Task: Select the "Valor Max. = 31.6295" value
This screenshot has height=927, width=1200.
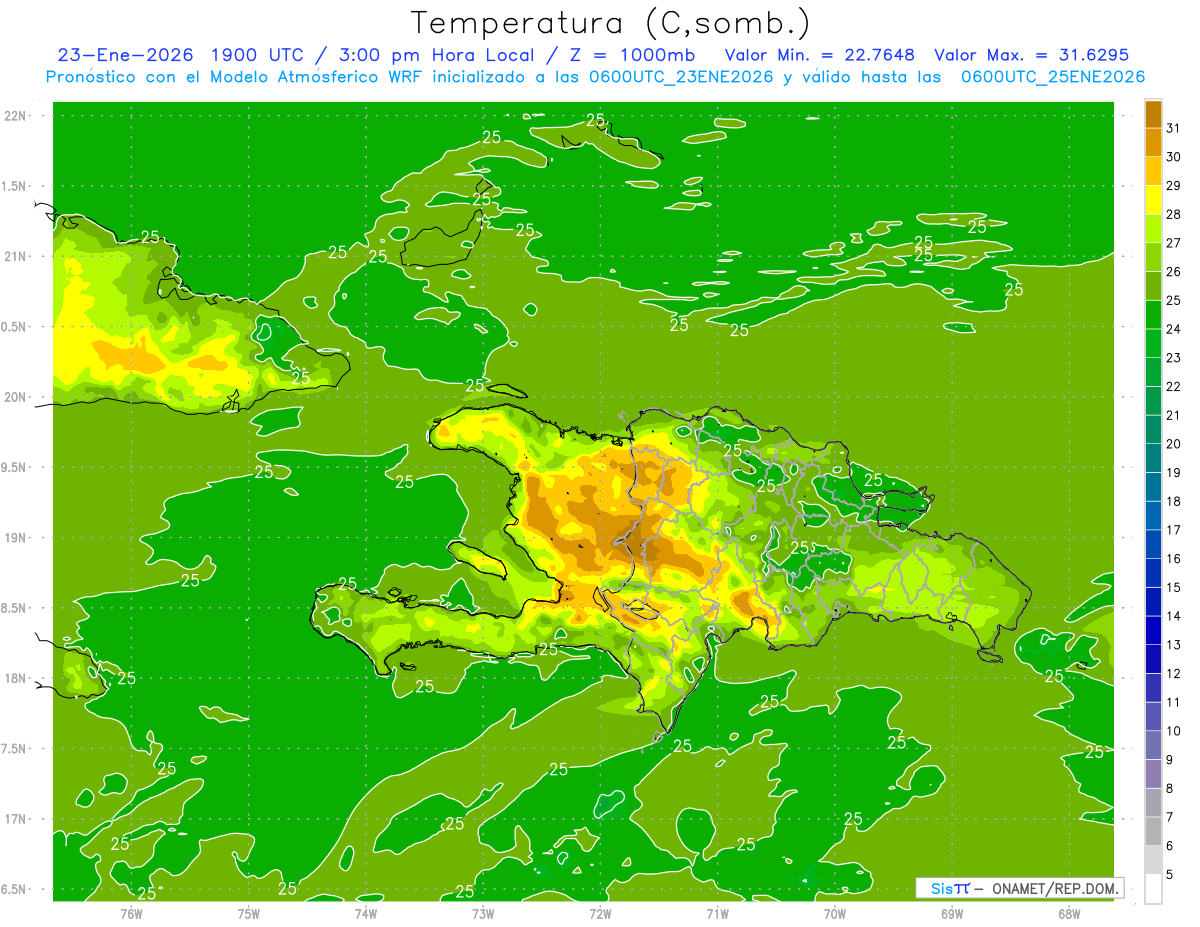Action: [1031, 55]
